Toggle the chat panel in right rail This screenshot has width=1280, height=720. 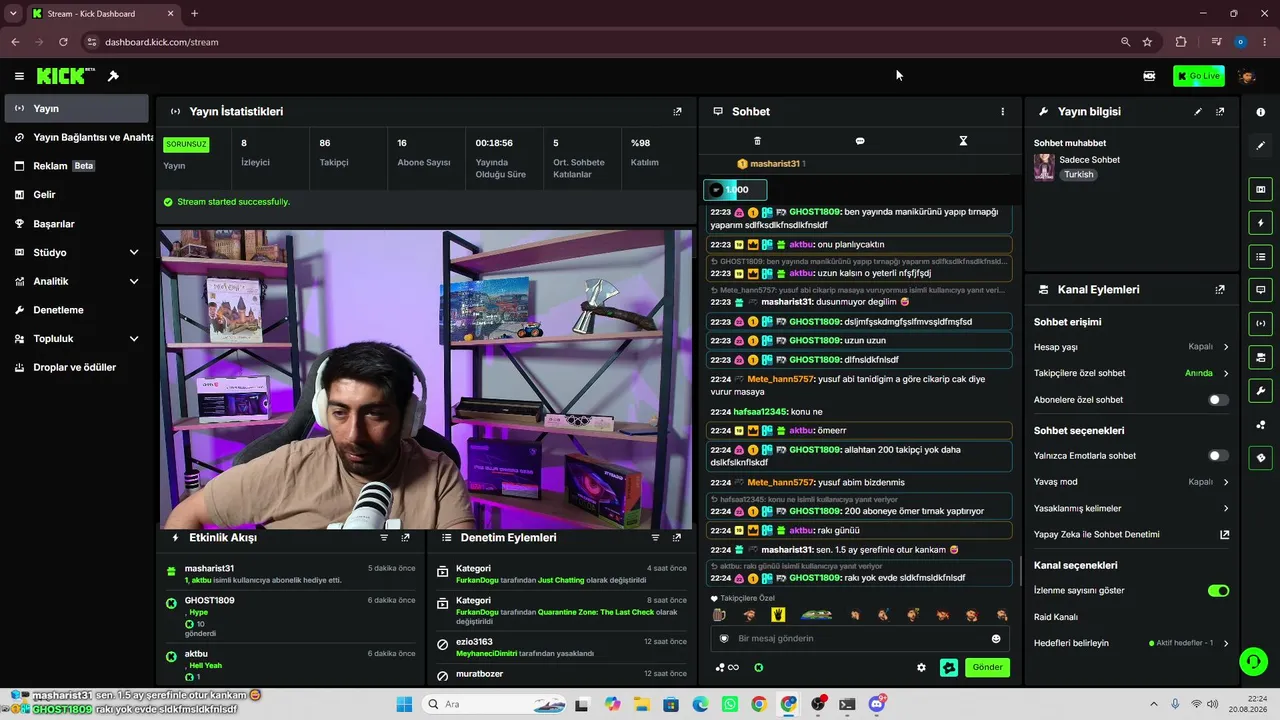point(1260,290)
